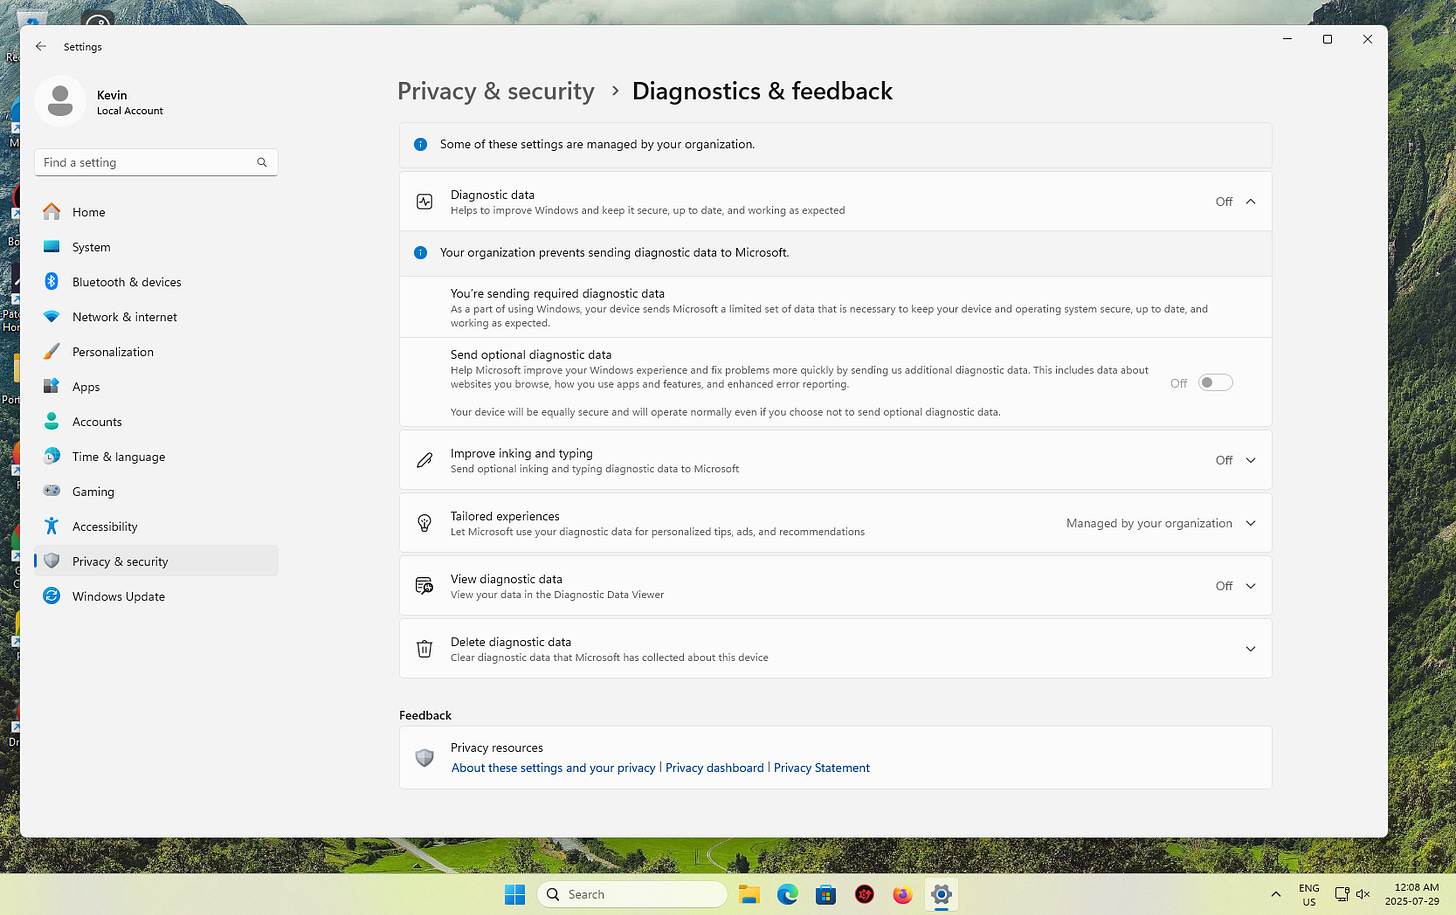The width and height of the screenshot is (1456, 915).
Task: Click the back arrow in Settings
Action: click(41, 47)
